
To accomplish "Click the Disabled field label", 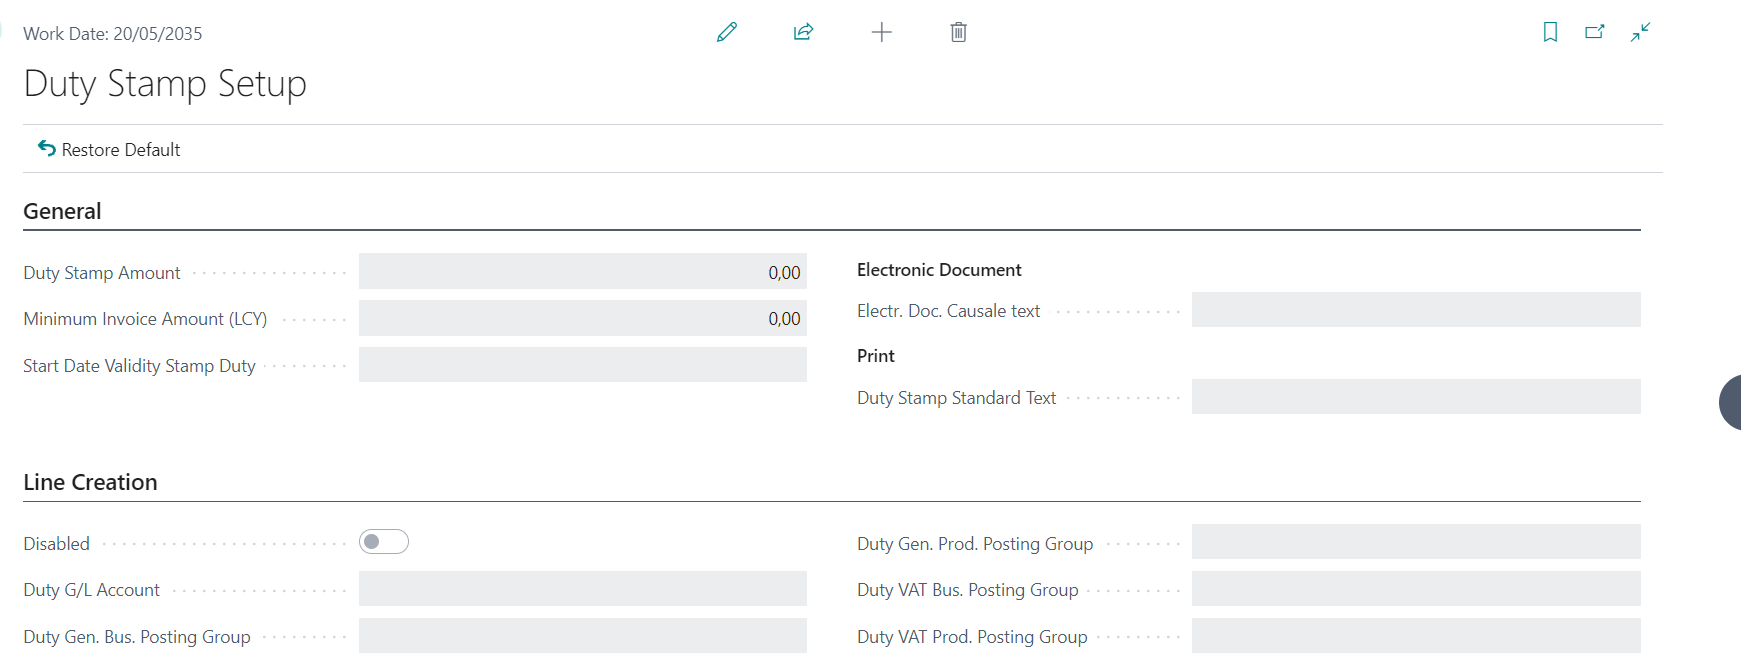I will click(x=57, y=544).
